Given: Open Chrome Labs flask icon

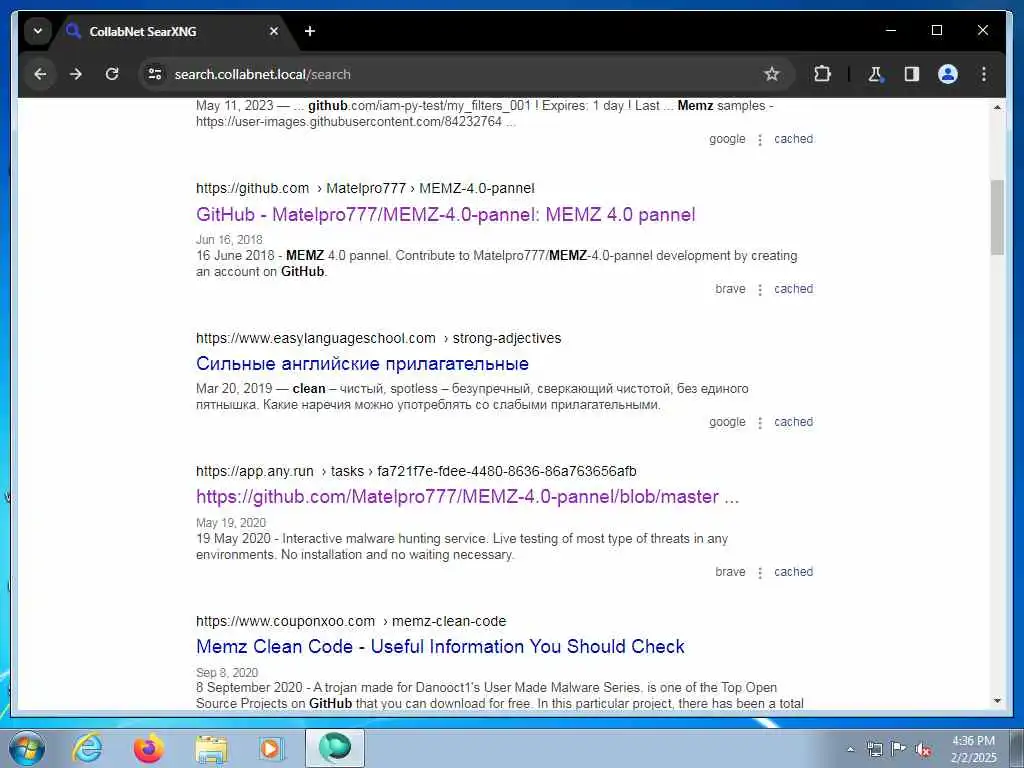Looking at the screenshot, I should pos(875,74).
